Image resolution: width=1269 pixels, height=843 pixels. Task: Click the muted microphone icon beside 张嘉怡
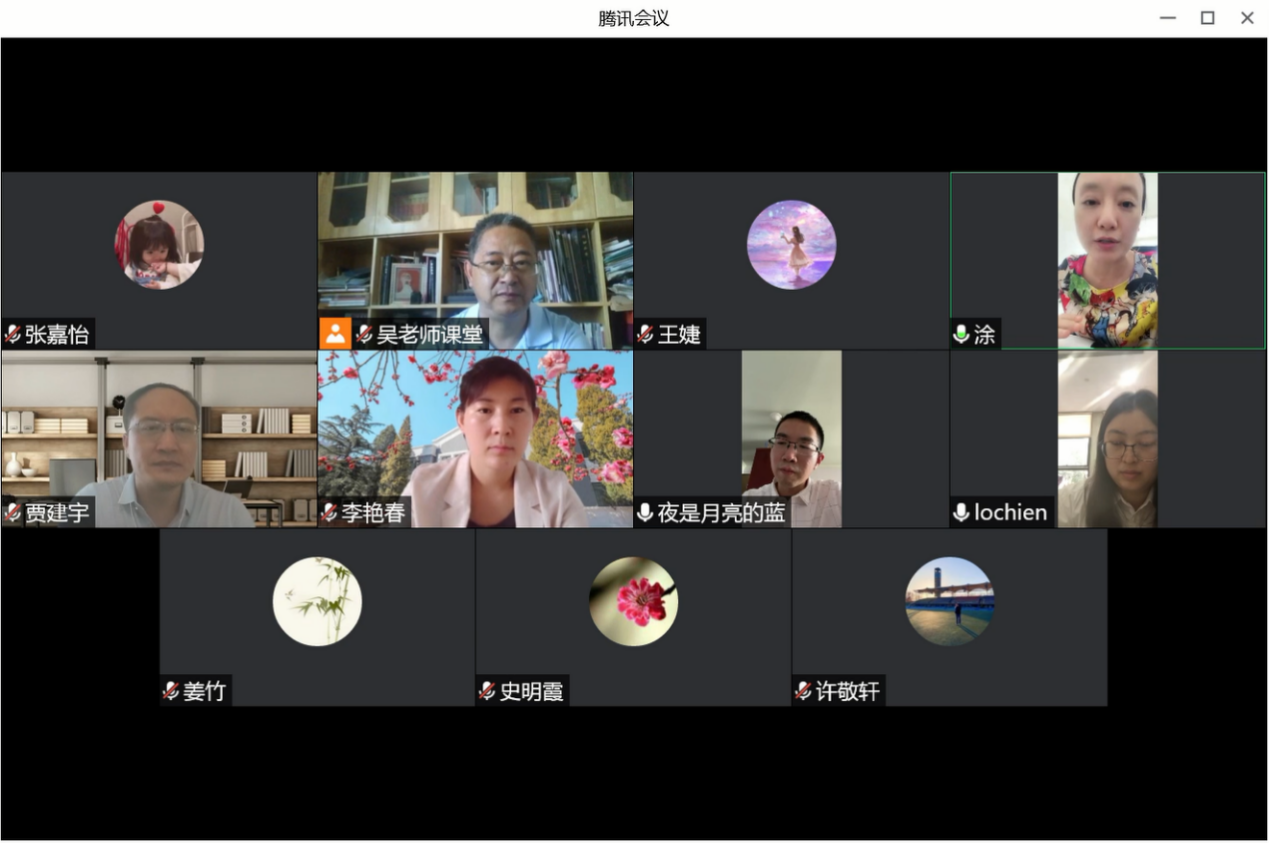pos(13,334)
